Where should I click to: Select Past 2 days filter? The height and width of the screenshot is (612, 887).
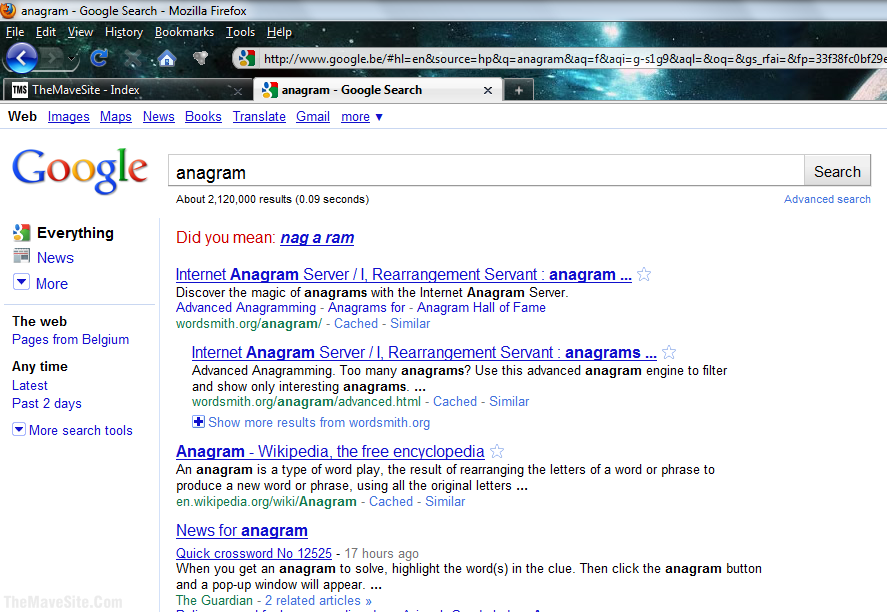[x=47, y=403]
